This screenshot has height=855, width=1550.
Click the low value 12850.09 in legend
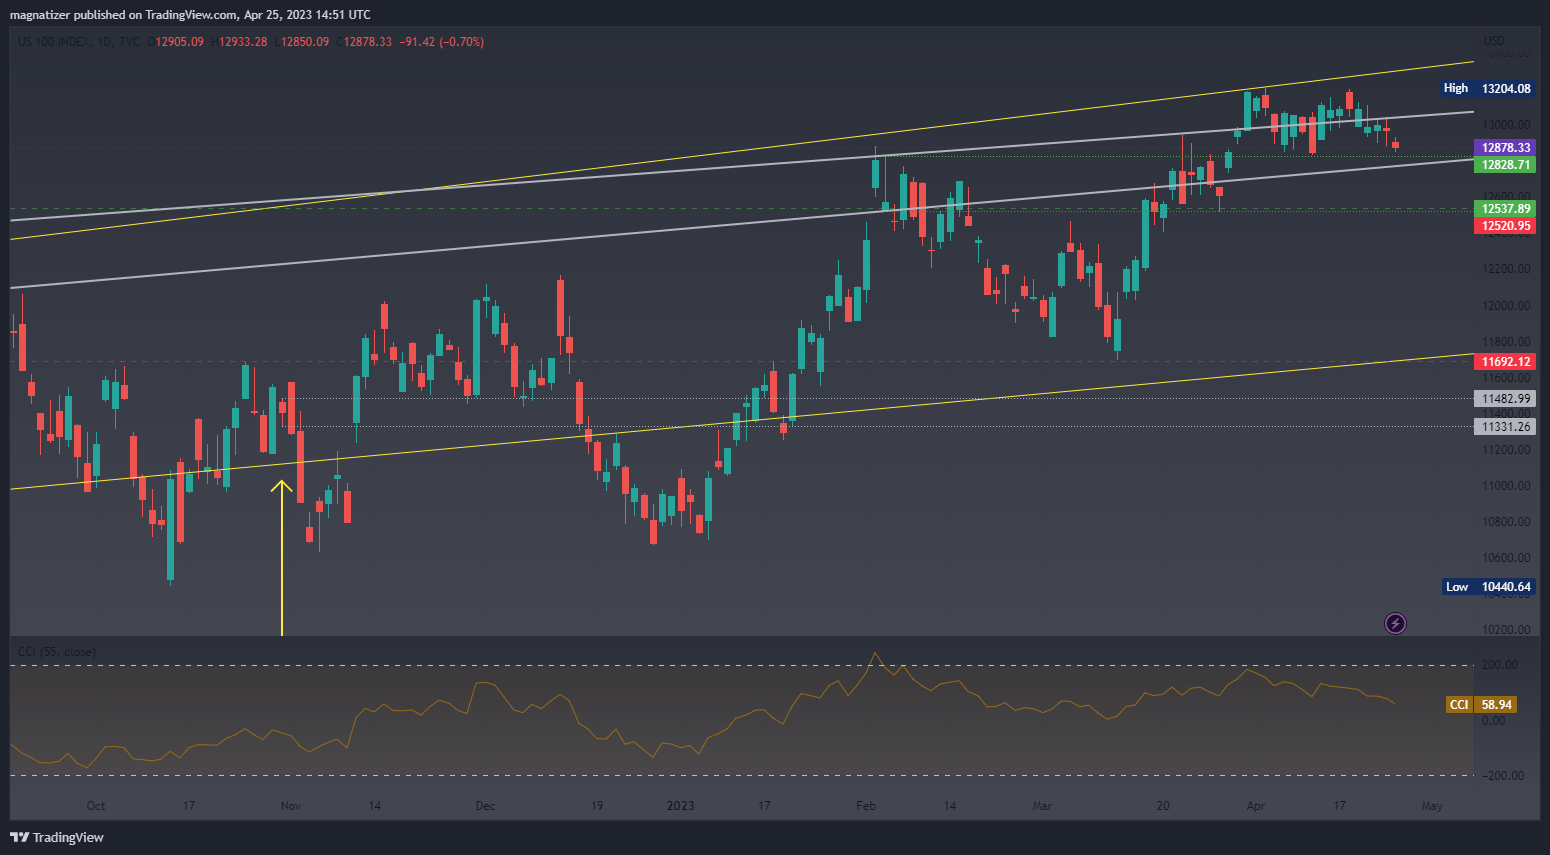click(x=304, y=42)
